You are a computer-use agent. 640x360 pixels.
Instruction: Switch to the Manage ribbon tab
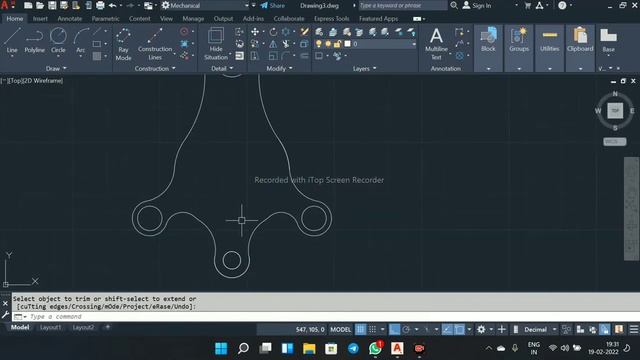click(193, 18)
